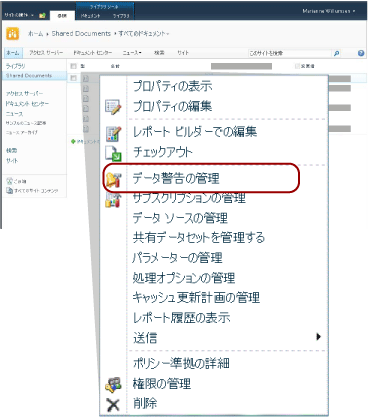The image size is (368, 417).
Task: Switch to the ドキュメント ribbon tab
Action: point(90,16)
